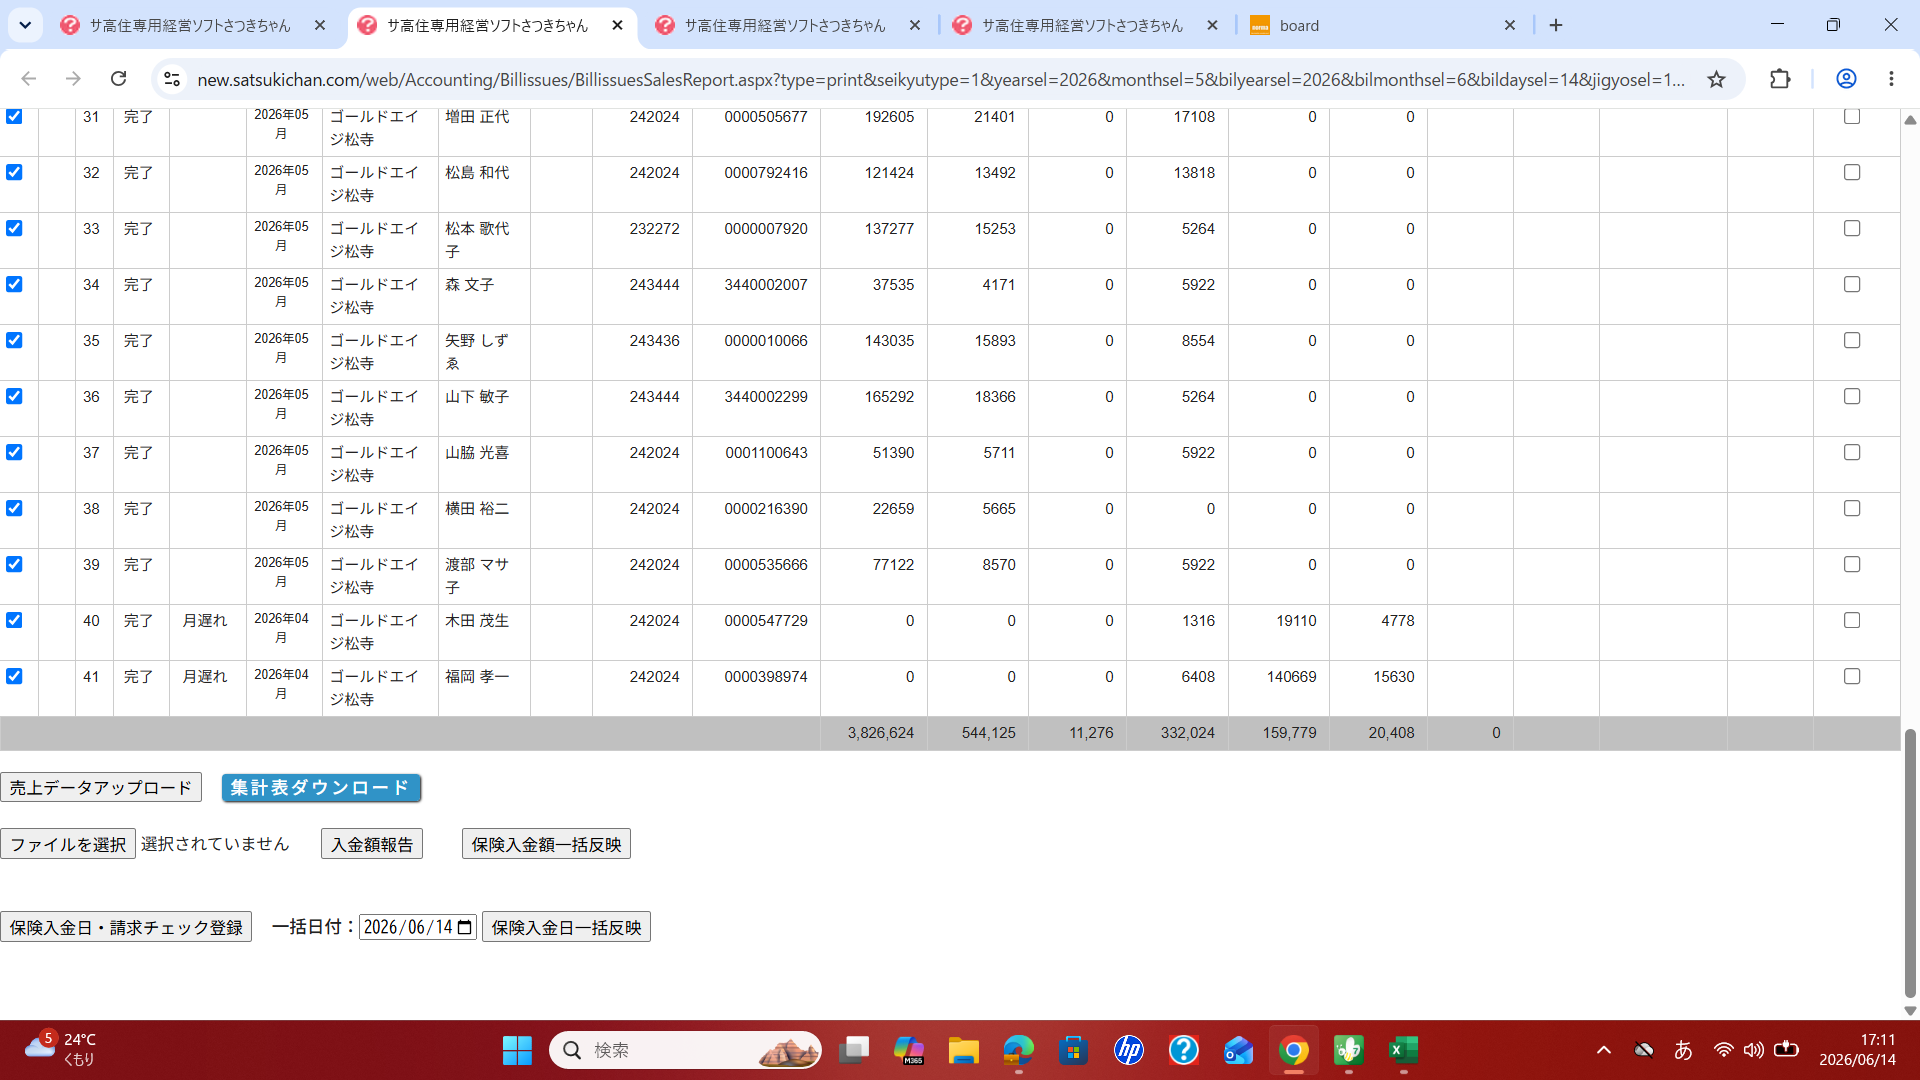View site information icon in address bar
Image resolution: width=1920 pixels, height=1080 pixels.
pos(172,79)
